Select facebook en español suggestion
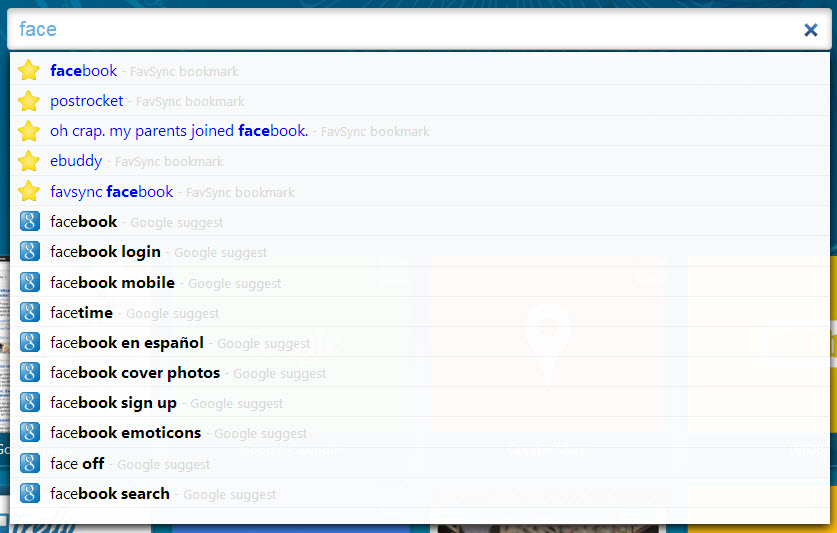The width and height of the screenshot is (837, 533). coord(127,343)
